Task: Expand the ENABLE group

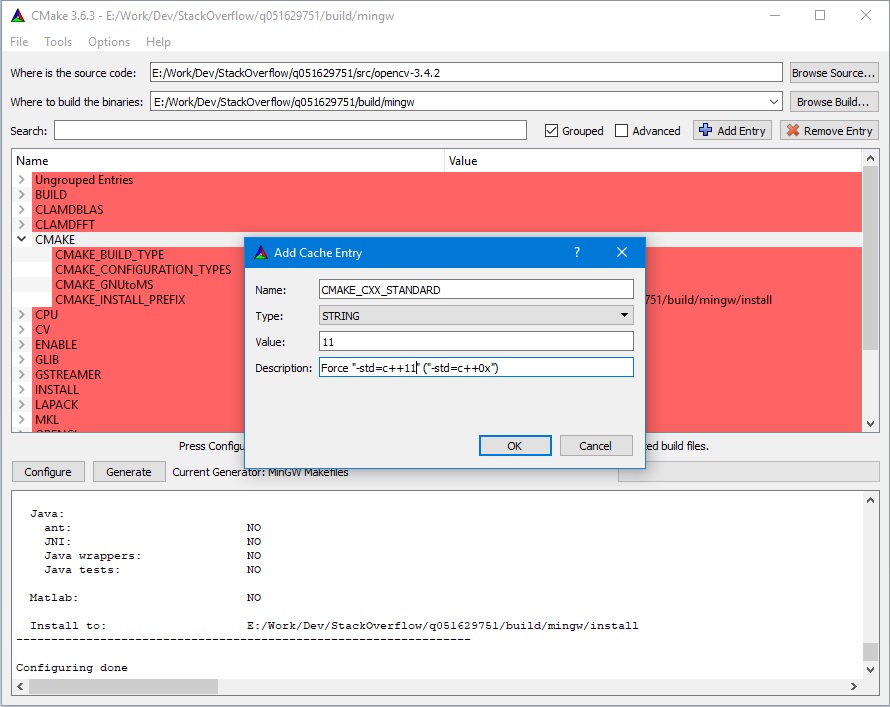Action: coord(22,344)
